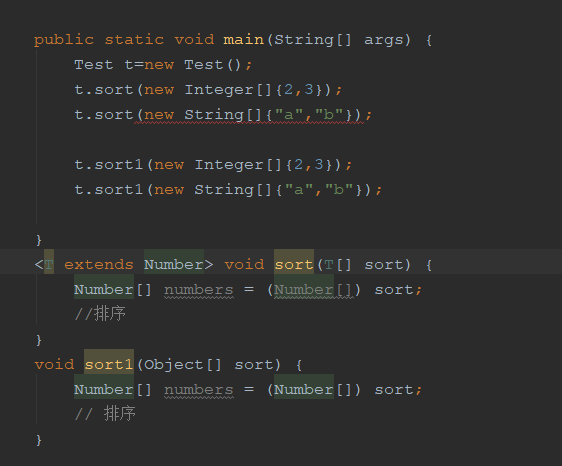Screen dimensions: 562x466
Task: Click 'T[]' parameter type in sort method
Action: (x=338, y=265)
